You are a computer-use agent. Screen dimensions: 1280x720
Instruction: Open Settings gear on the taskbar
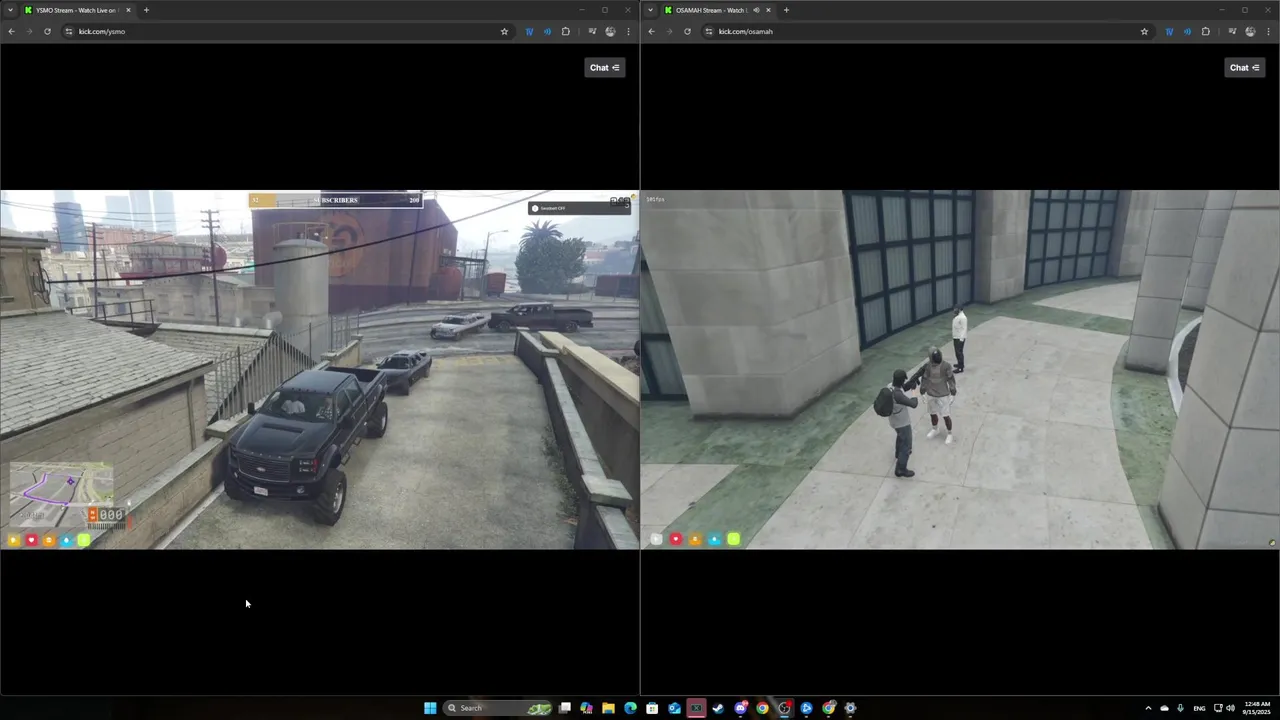851,708
